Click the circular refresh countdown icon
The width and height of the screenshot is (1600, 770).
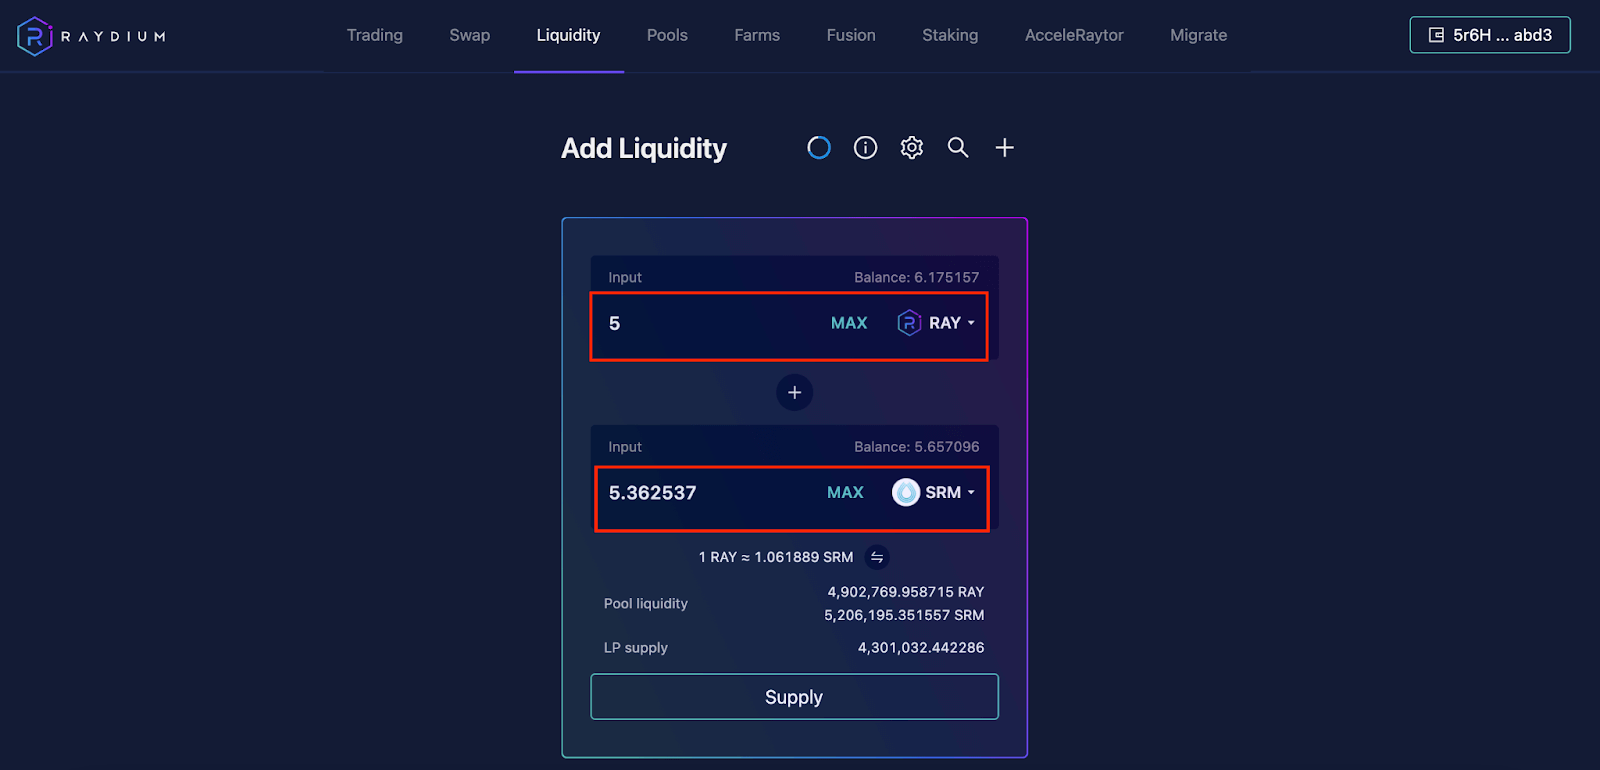[x=819, y=148]
